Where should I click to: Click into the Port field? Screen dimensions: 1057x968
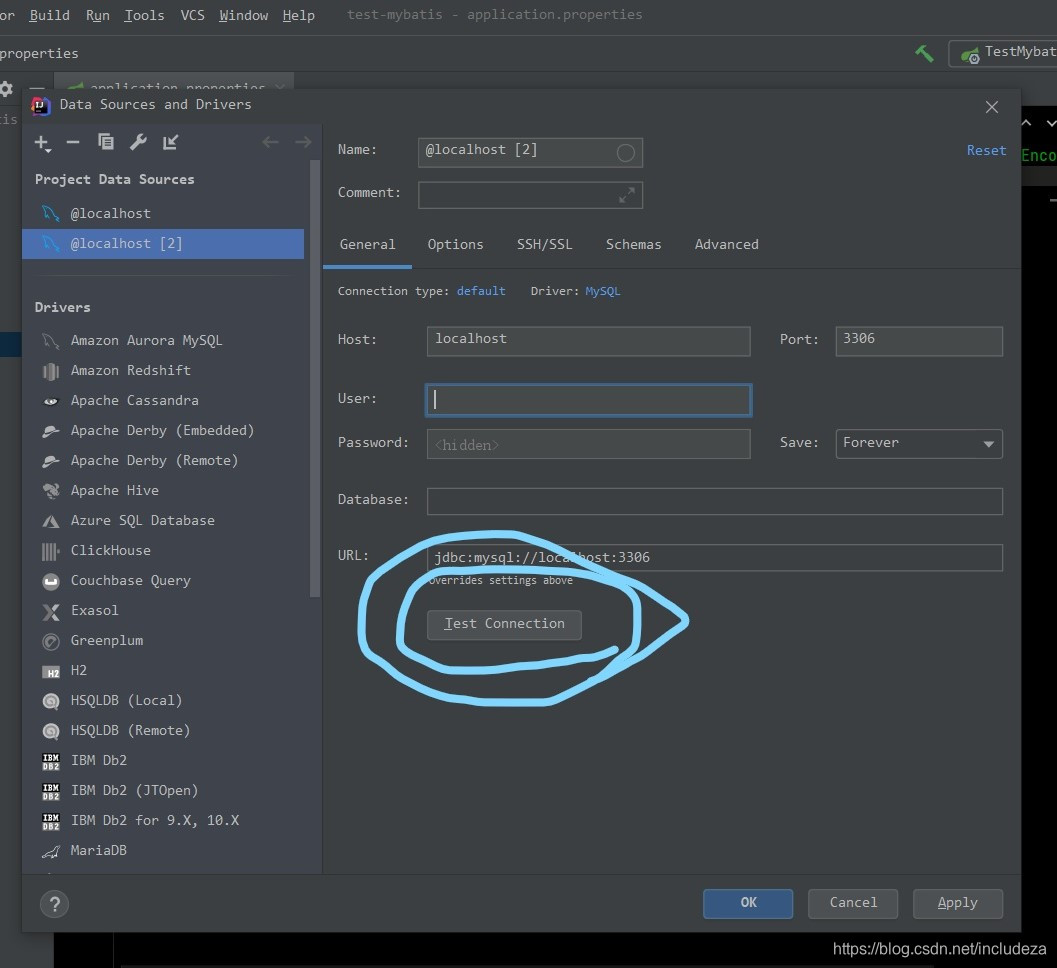tap(919, 341)
